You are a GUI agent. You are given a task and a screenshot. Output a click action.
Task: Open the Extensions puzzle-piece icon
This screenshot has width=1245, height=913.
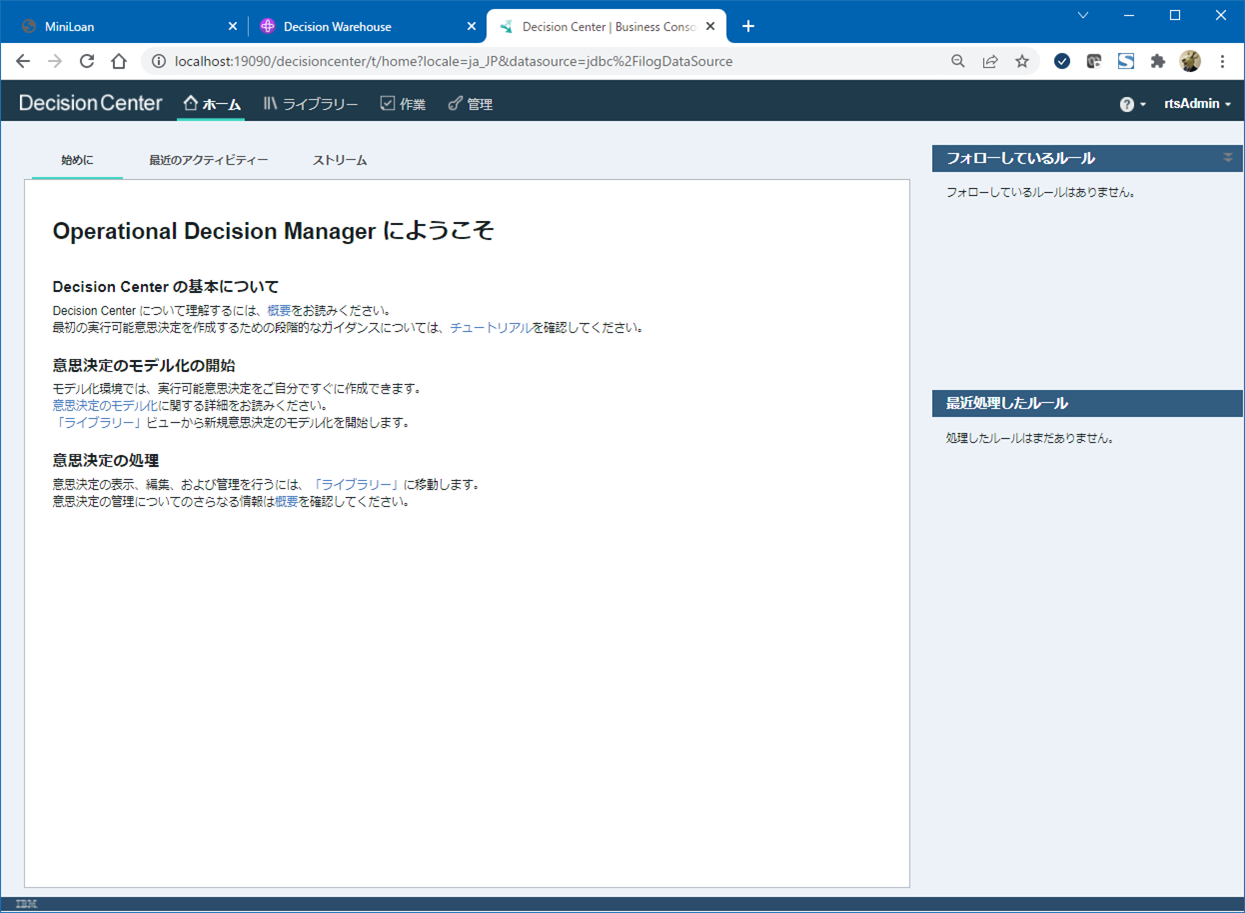tap(1158, 61)
